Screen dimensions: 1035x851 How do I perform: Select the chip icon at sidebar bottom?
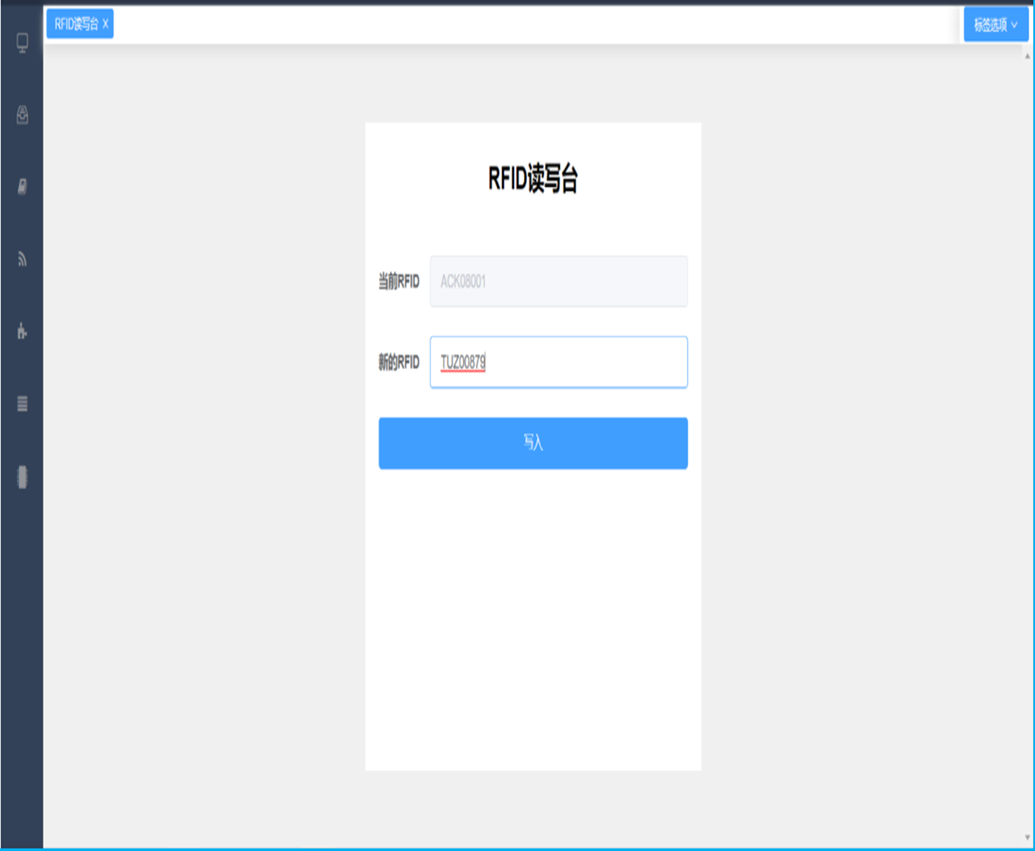coord(22,477)
